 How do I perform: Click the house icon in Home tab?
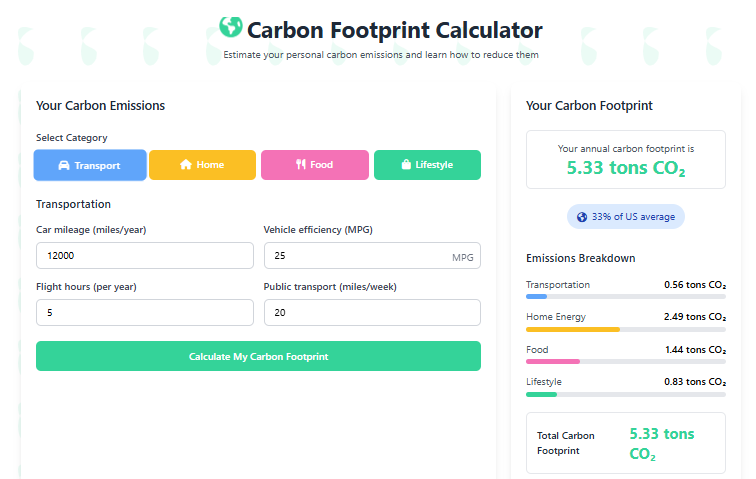click(185, 165)
